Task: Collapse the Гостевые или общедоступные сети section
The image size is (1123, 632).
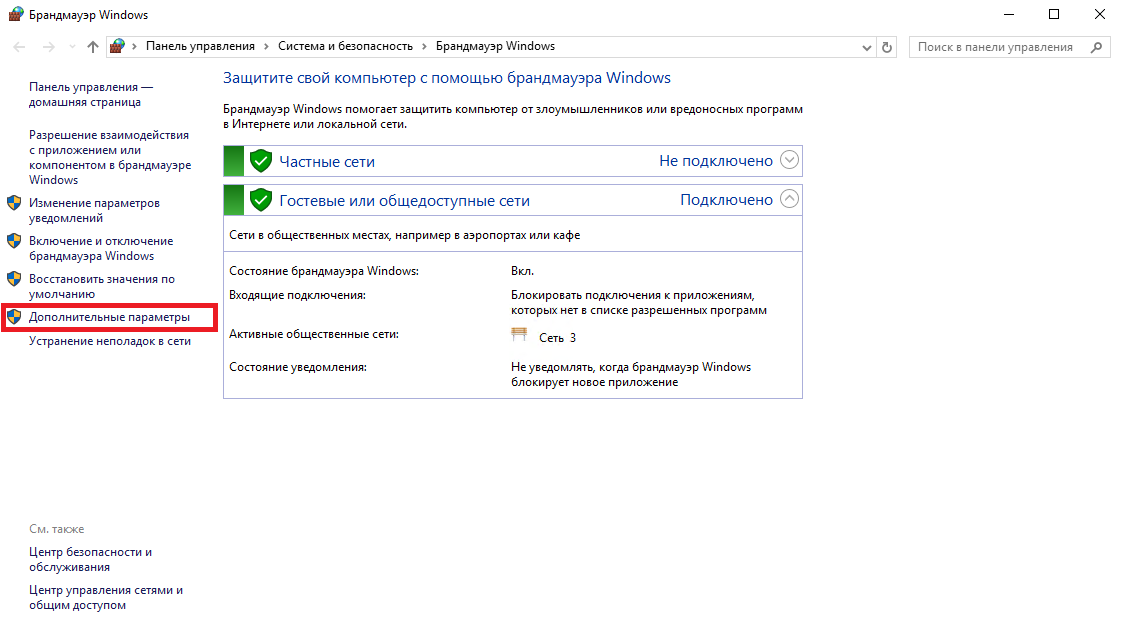Action: pos(789,199)
